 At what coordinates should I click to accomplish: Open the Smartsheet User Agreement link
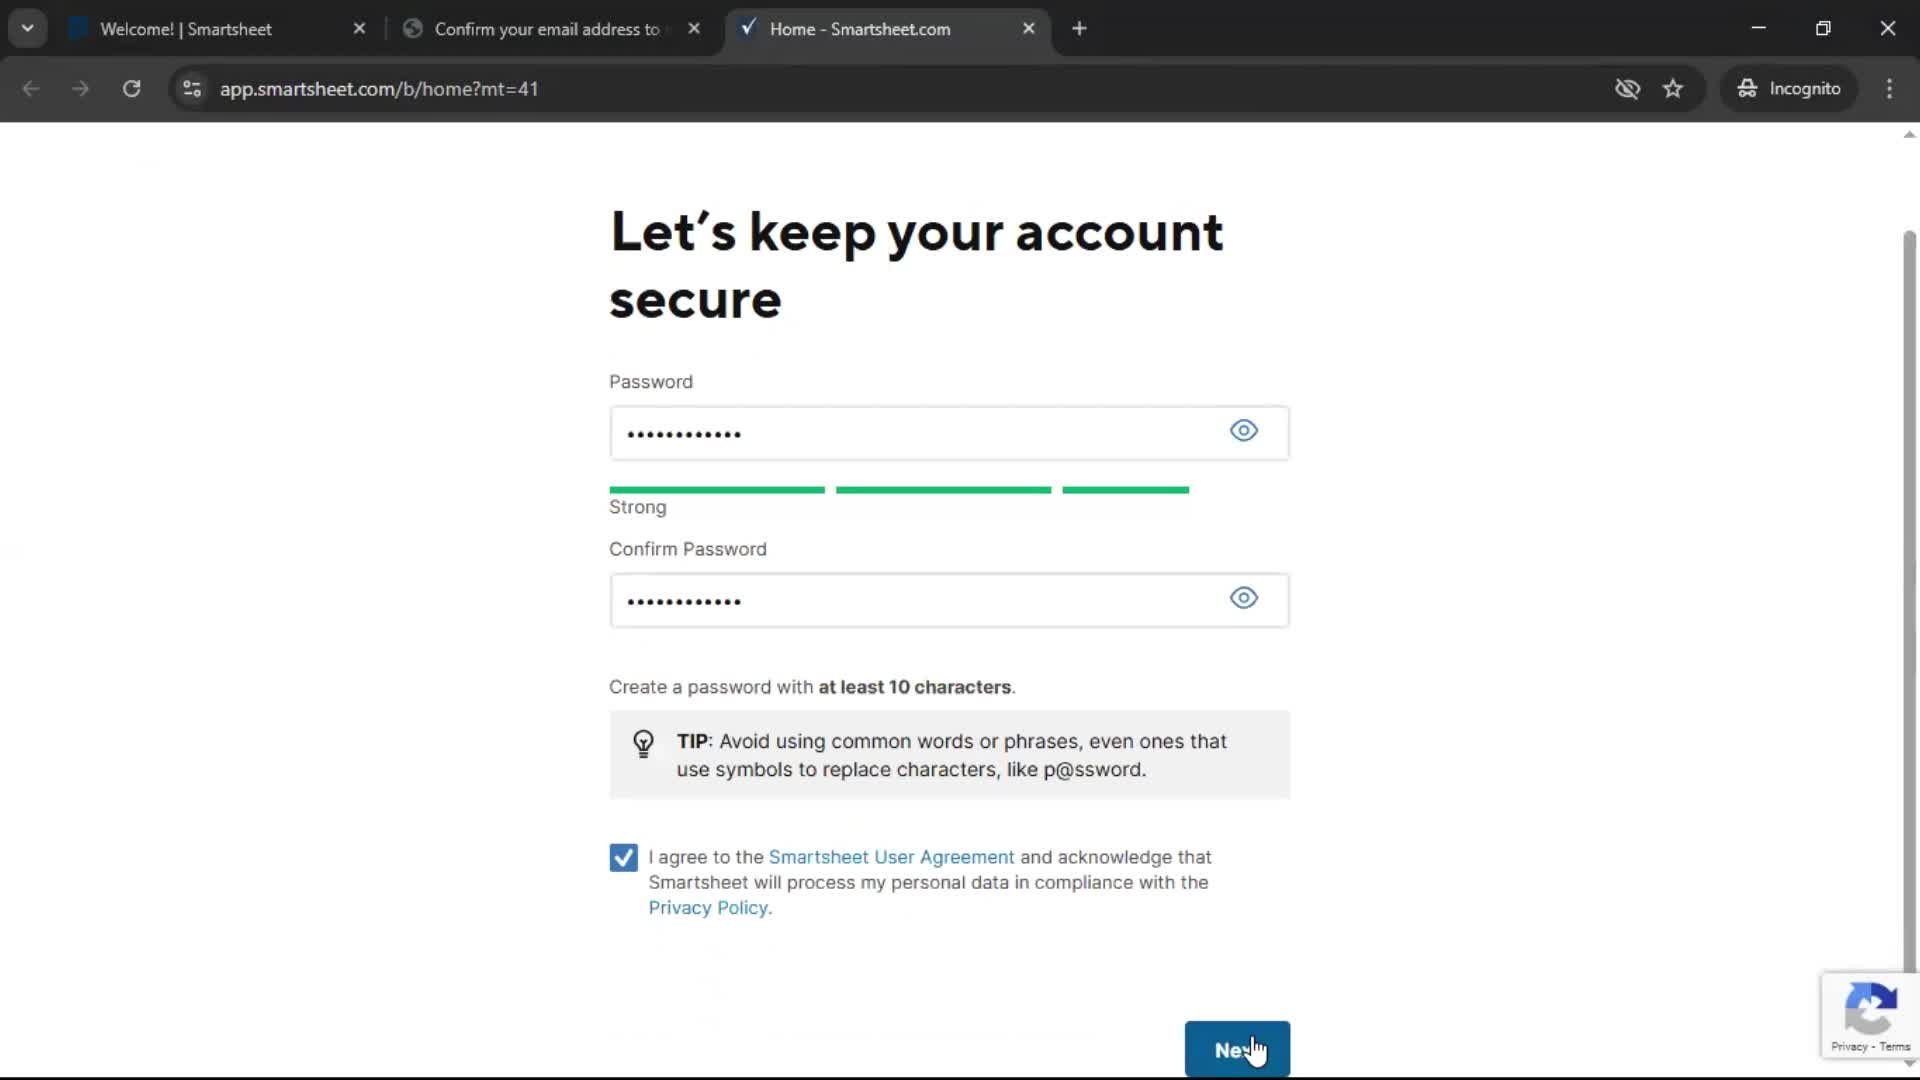pos(891,857)
